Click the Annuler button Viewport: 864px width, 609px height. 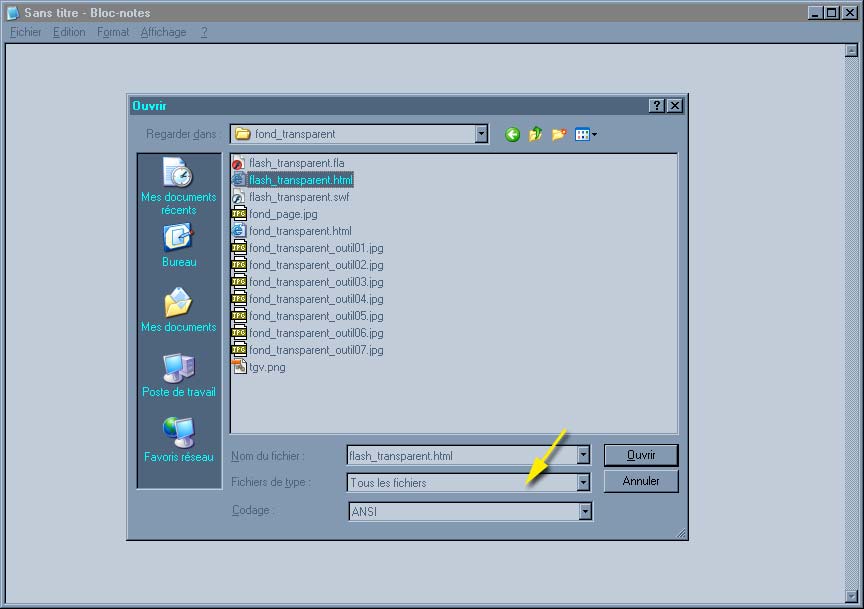pyautogui.click(x=641, y=481)
